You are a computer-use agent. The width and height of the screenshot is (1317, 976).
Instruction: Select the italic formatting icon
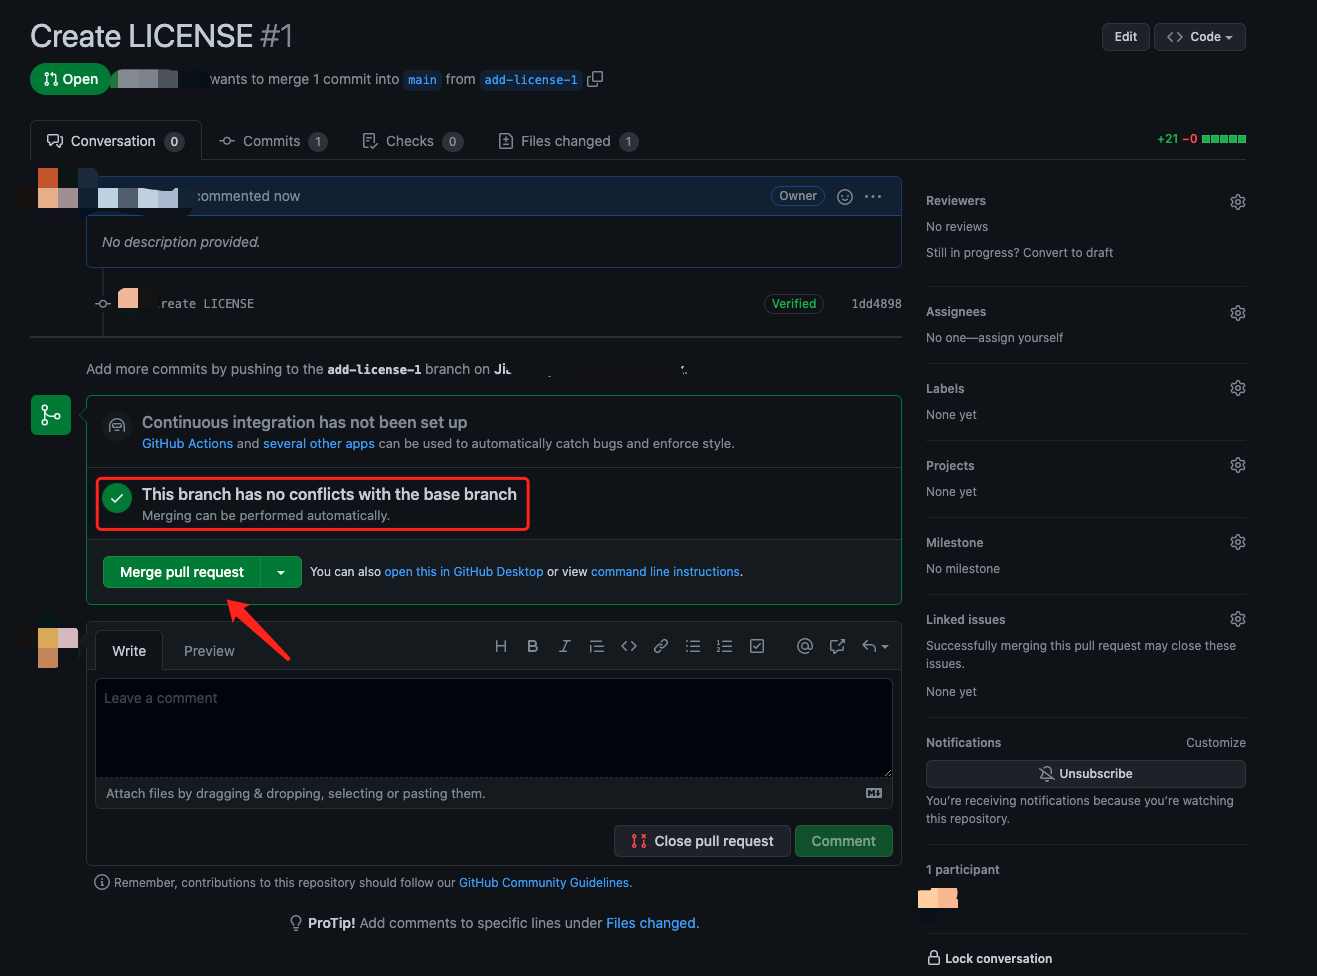(565, 646)
